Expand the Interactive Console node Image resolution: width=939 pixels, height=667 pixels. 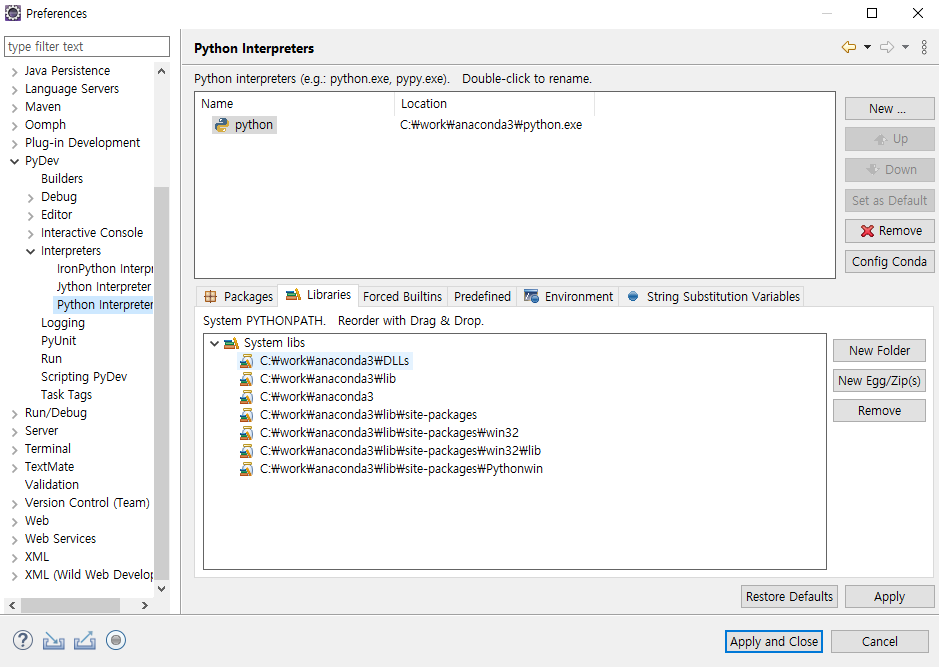click(x=31, y=233)
